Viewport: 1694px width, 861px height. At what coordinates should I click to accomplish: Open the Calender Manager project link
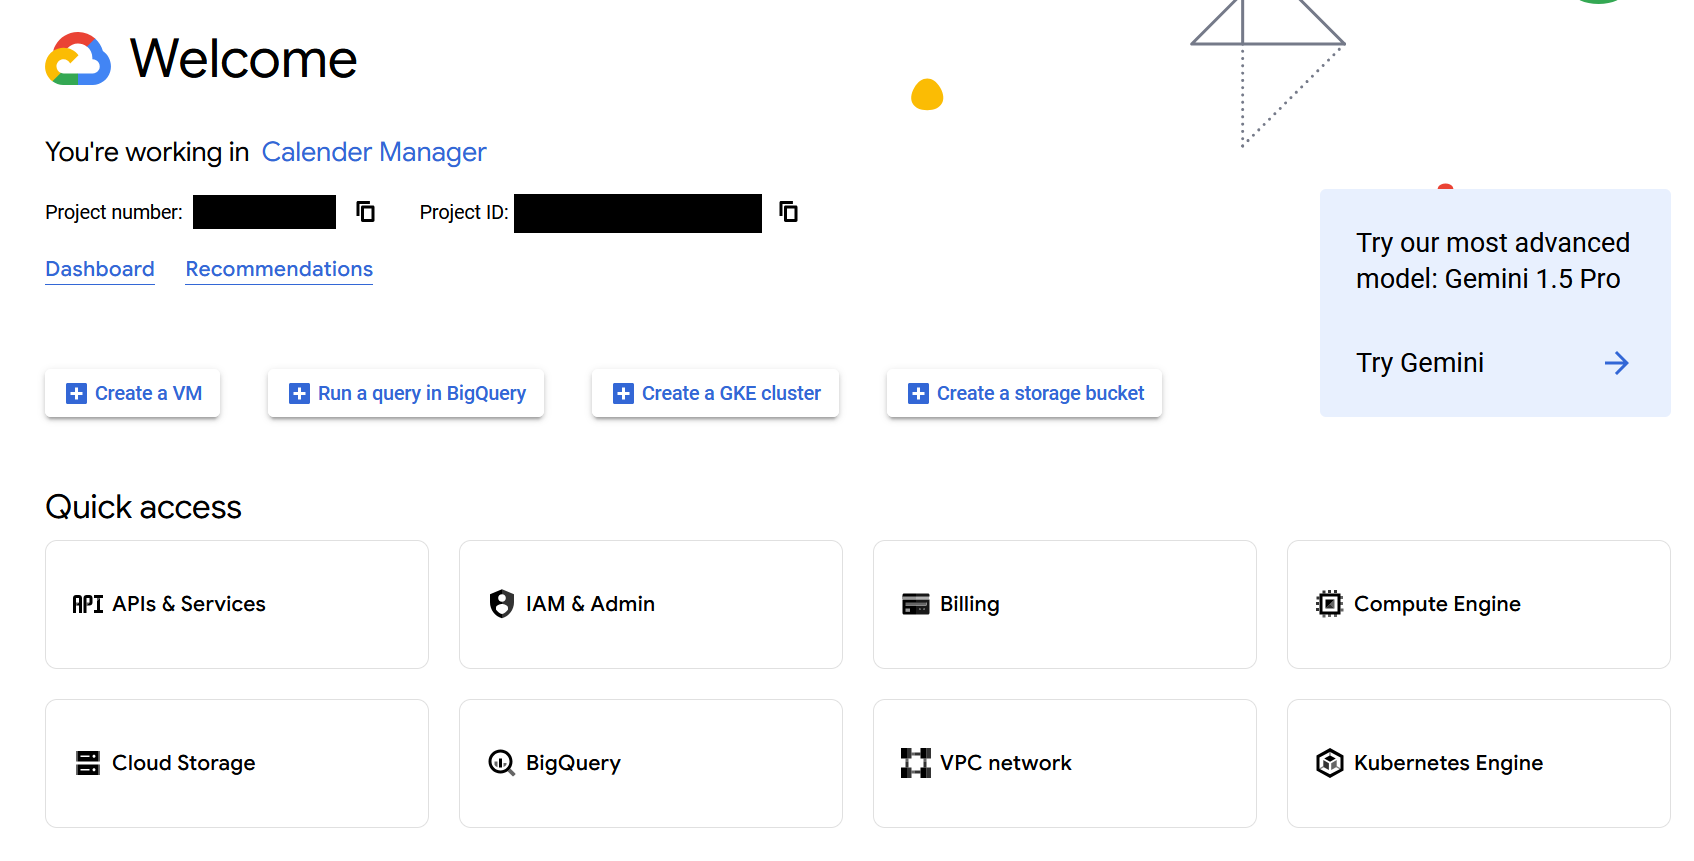pyautogui.click(x=374, y=152)
